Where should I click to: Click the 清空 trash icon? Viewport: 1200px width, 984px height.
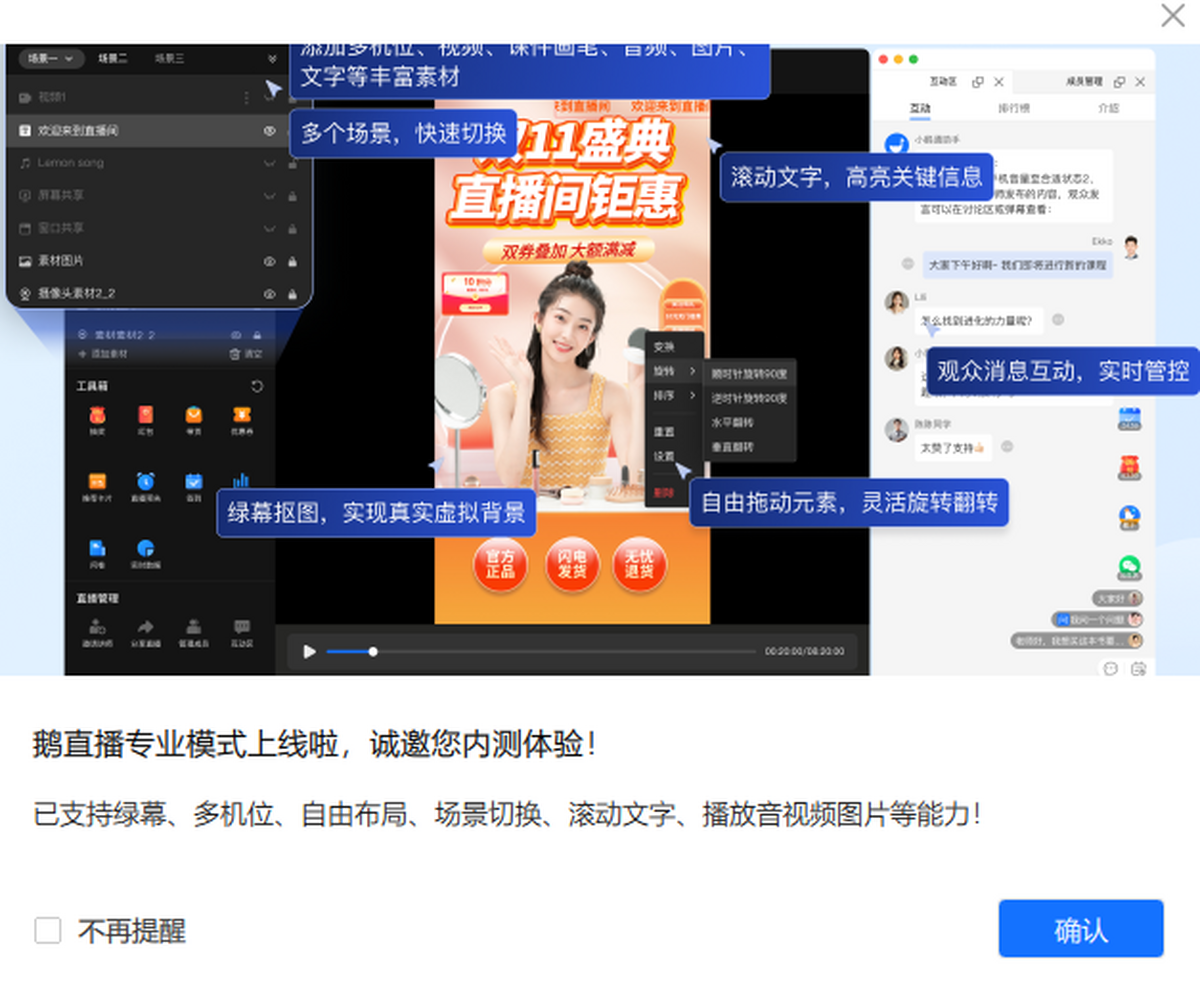(x=235, y=354)
